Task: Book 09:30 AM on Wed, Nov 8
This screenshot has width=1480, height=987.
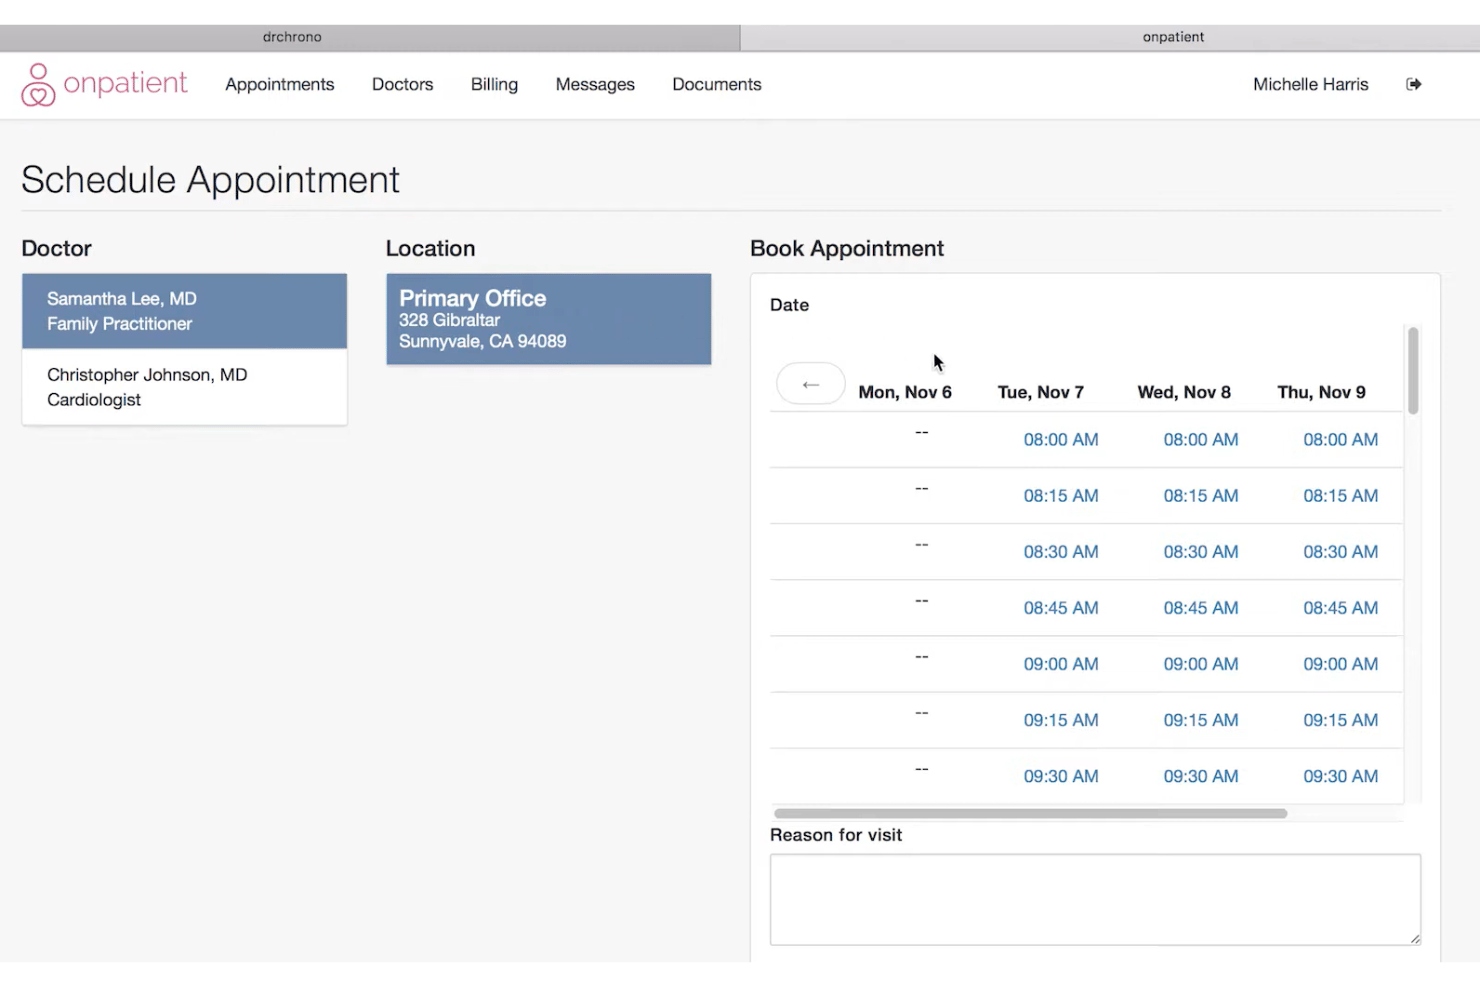Action: pos(1201,776)
